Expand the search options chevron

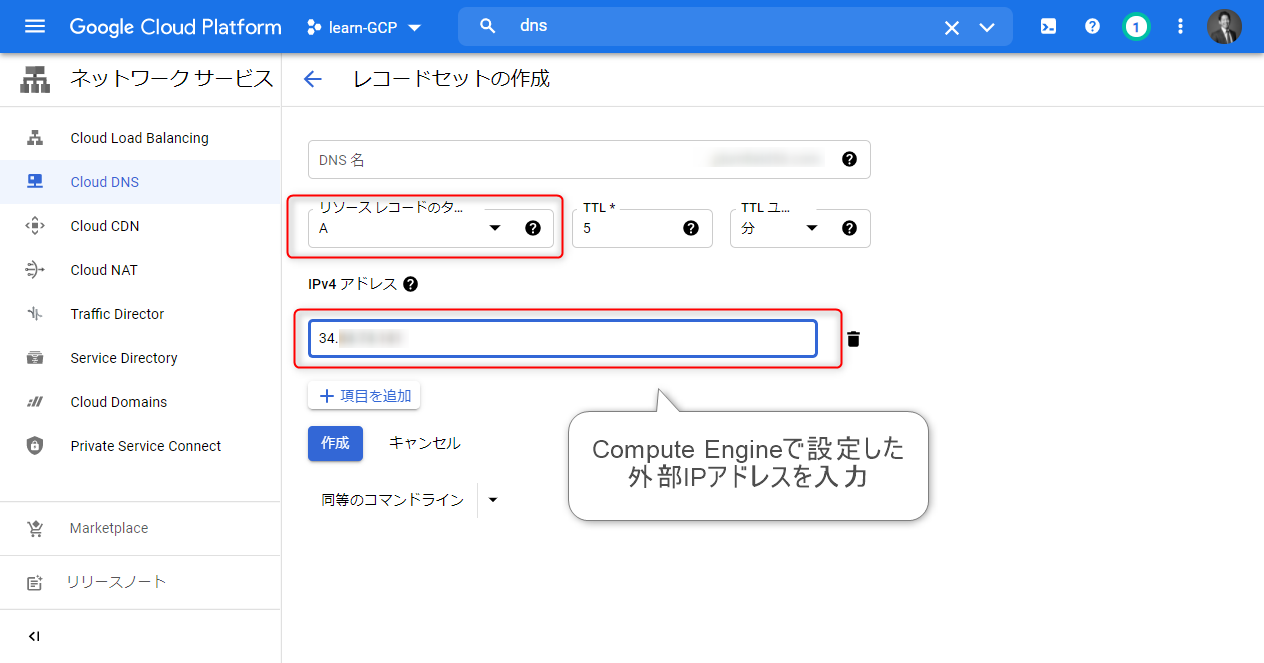coord(987,27)
